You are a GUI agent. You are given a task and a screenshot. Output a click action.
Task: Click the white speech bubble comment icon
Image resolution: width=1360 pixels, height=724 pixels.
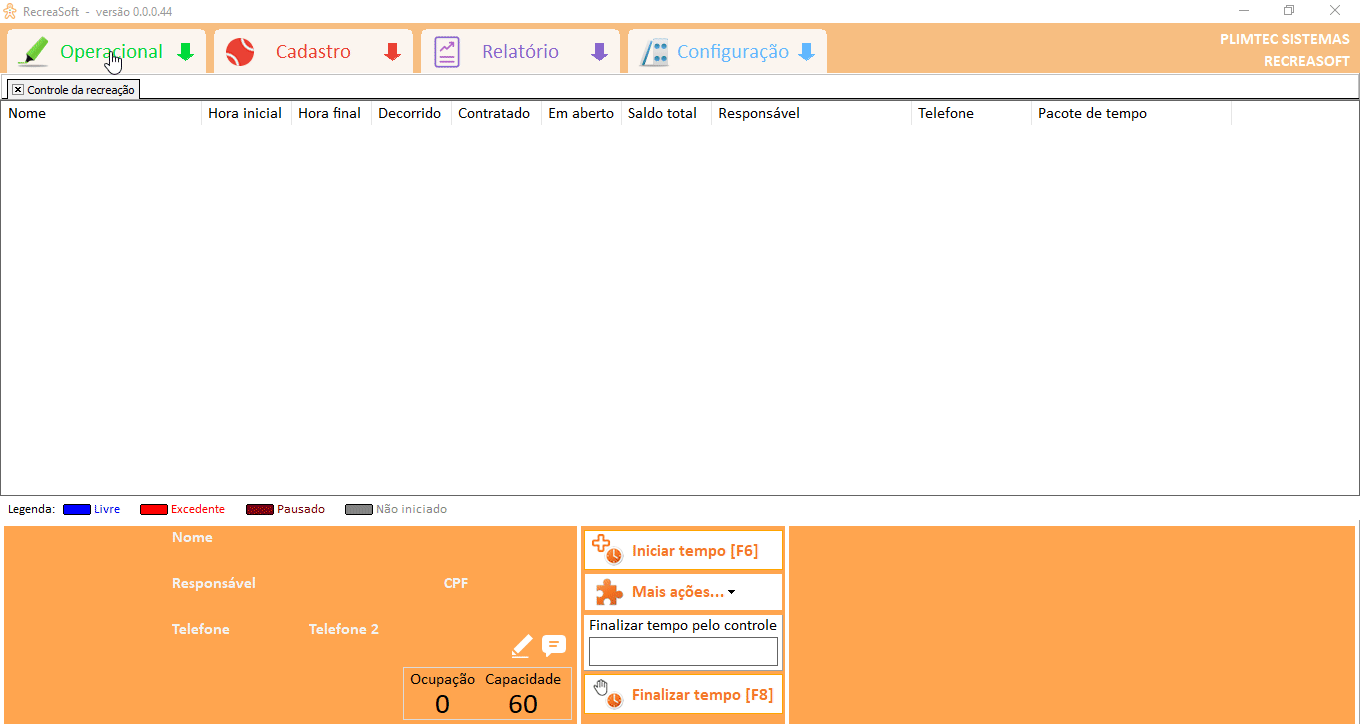point(554,645)
